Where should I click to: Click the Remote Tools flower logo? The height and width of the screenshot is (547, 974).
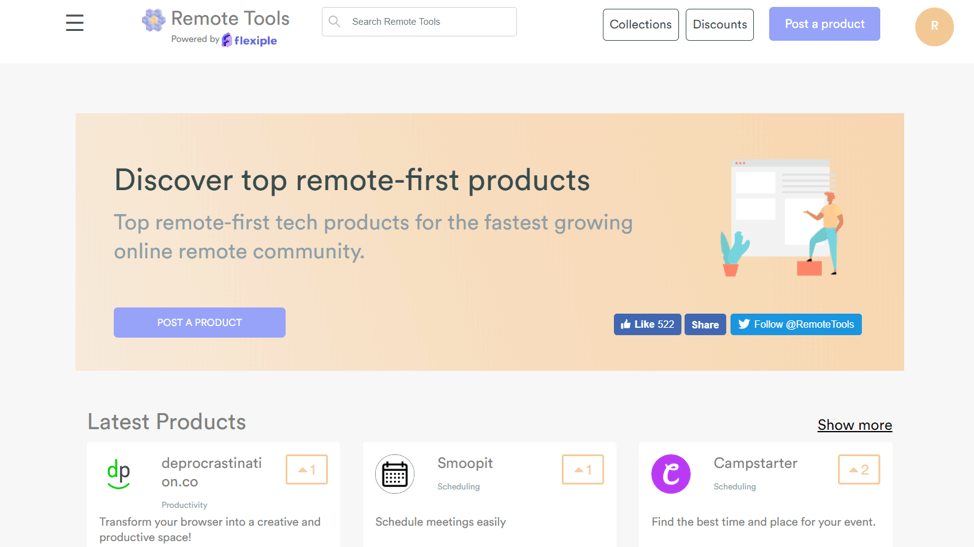[x=153, y=20]
